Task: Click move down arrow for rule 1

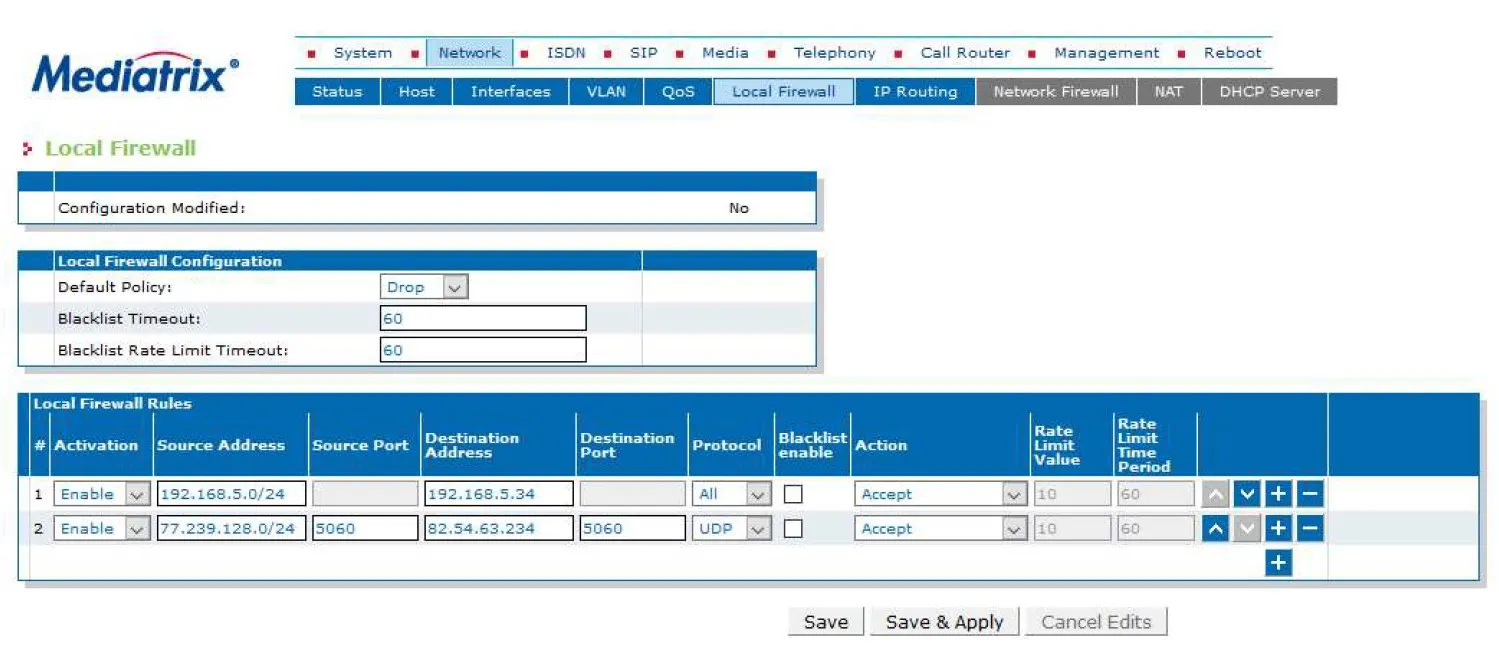Action: (x=1246, y=494)
